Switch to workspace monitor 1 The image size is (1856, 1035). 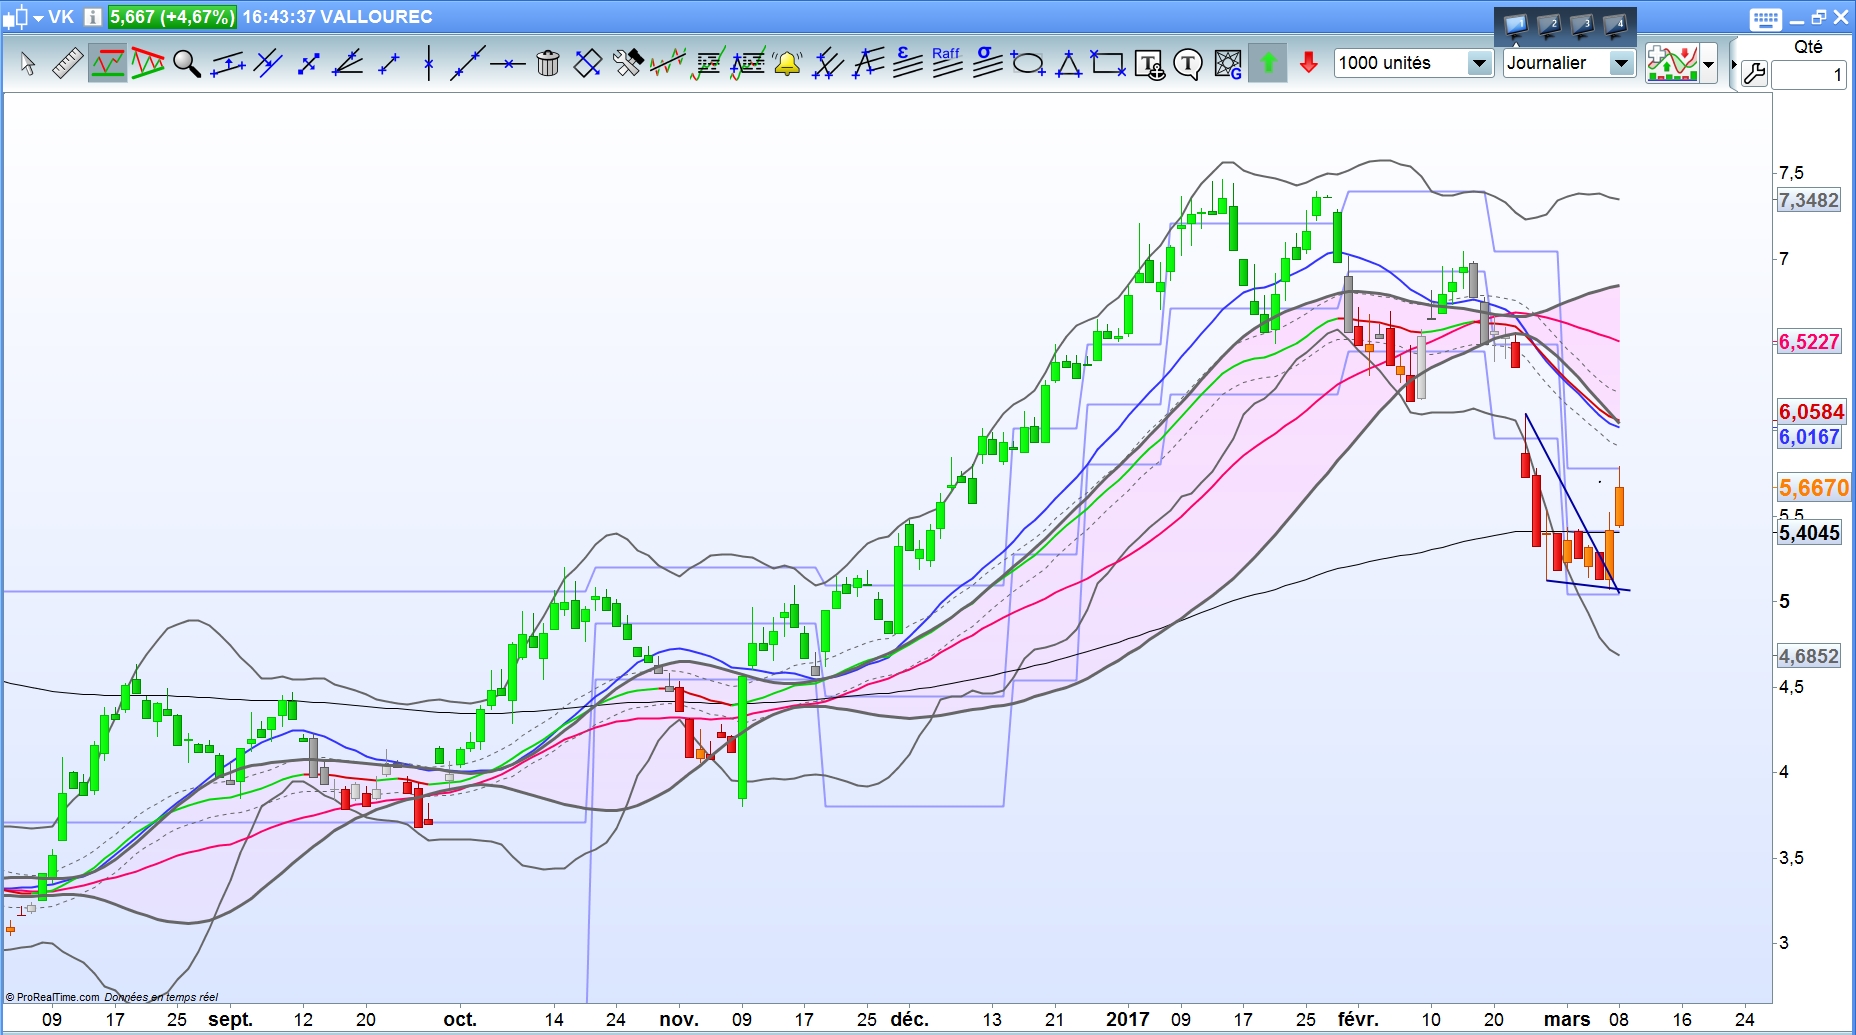(x=1516, y=25)
